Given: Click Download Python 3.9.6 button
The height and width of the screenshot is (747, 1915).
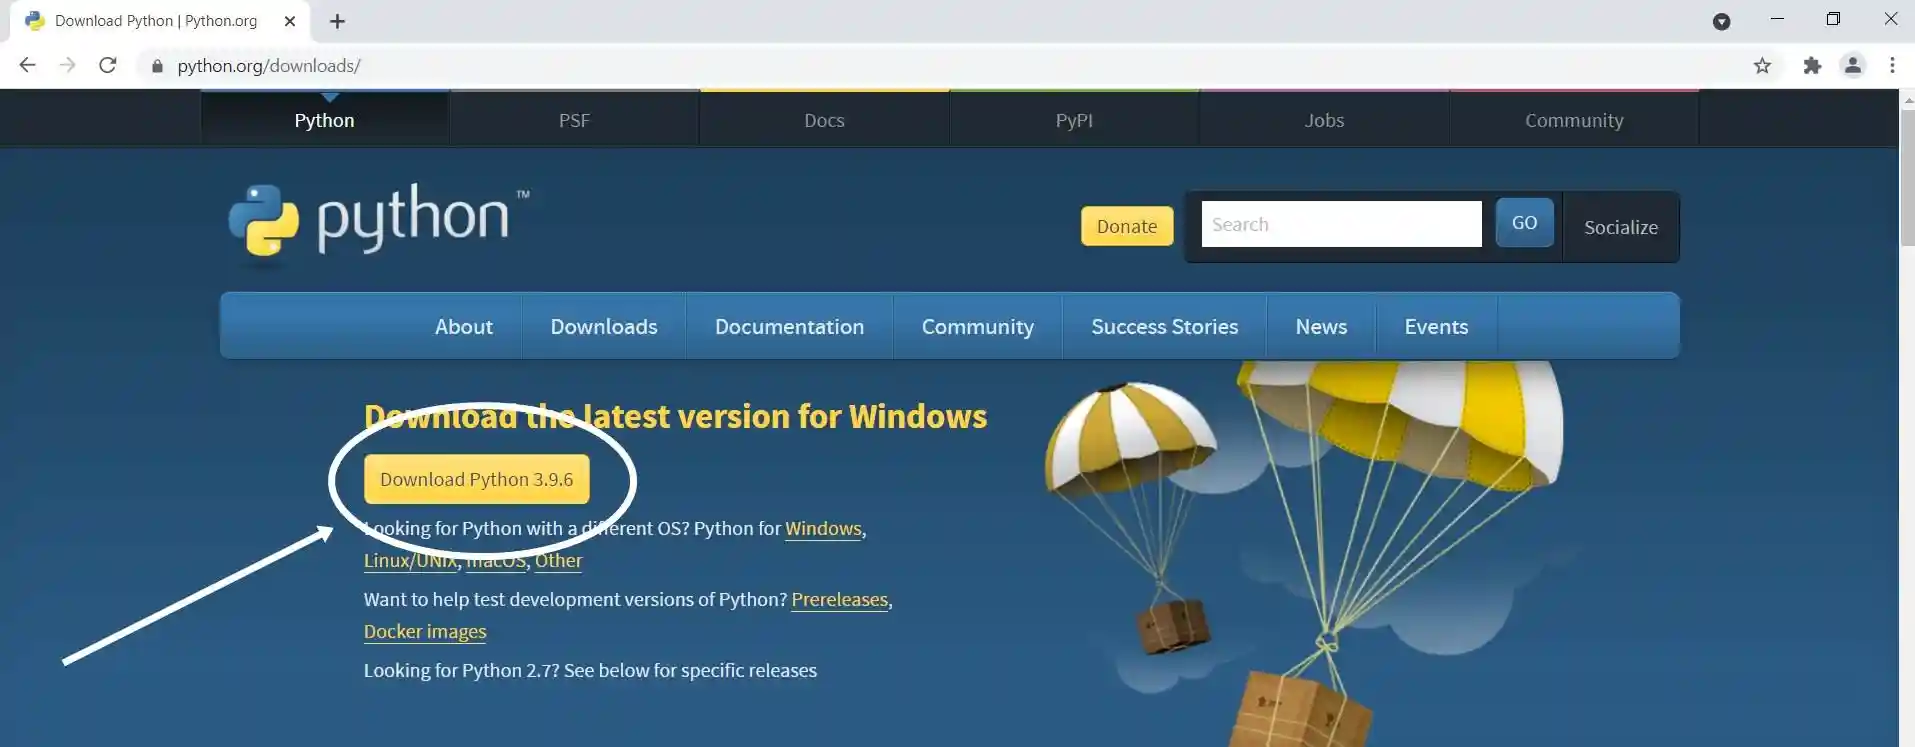Looking at the screenshot, I should 476,479.
